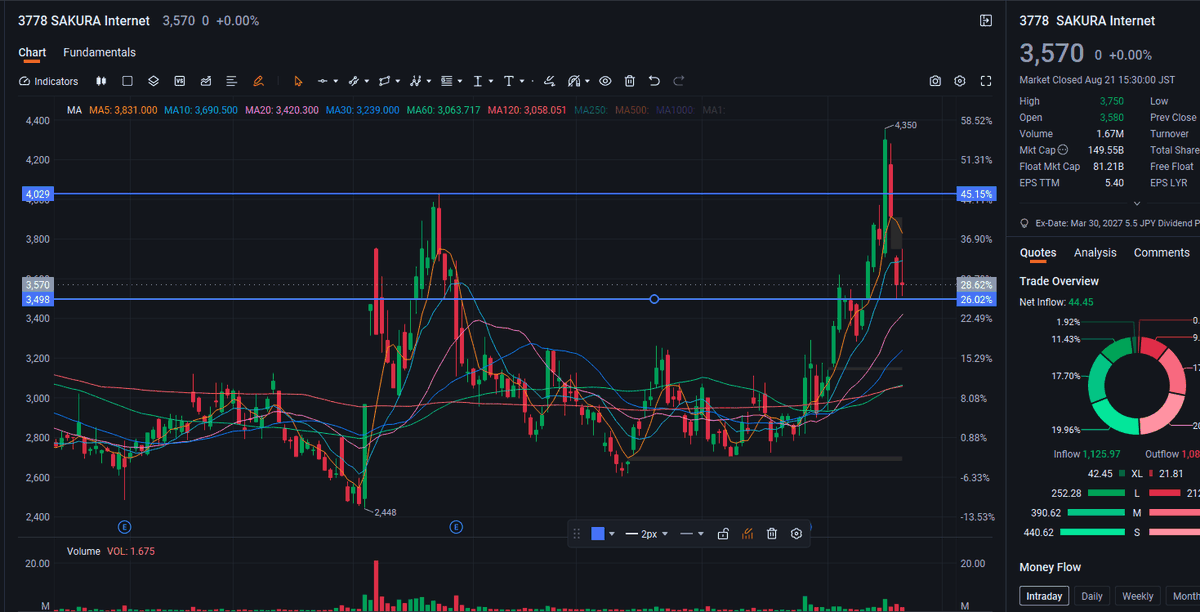Activate the highlighted orange drawing pen icon
The height and width of the screenshot is (612, 1200).
[258, 81]
